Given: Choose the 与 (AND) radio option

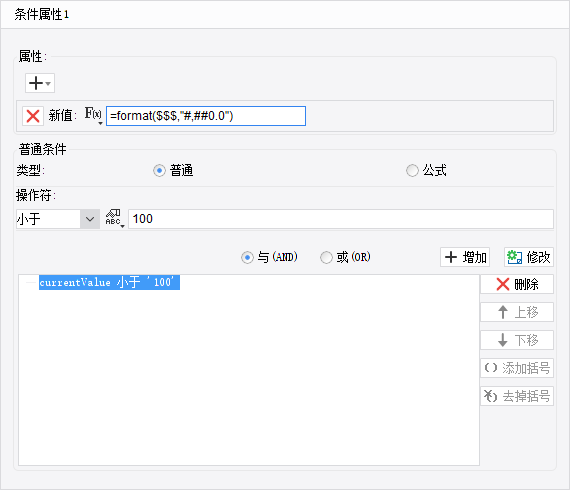Looking at the screenshot, I should [x=247, y=257].
